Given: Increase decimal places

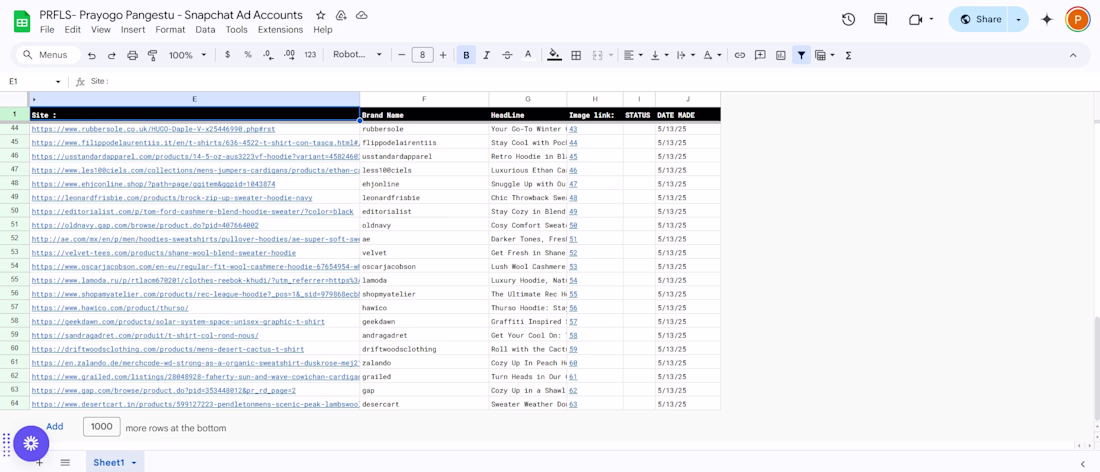Looking at the screenshot, I should tap(289, 55).
